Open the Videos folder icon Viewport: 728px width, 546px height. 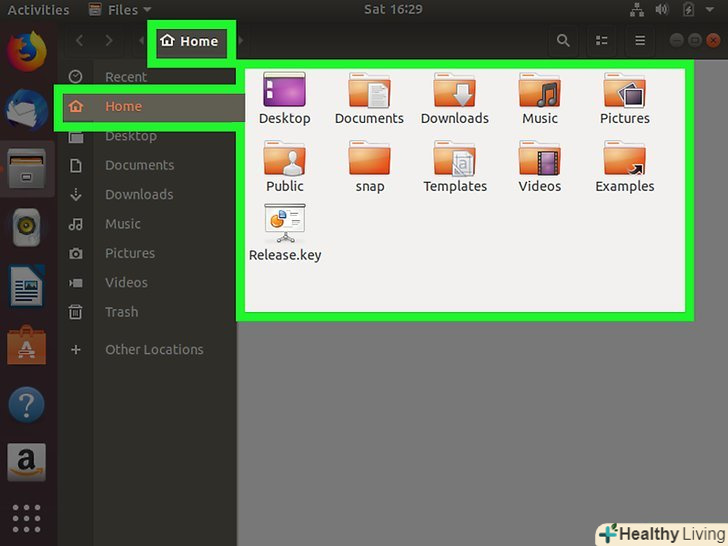click(x=540, y=158)
